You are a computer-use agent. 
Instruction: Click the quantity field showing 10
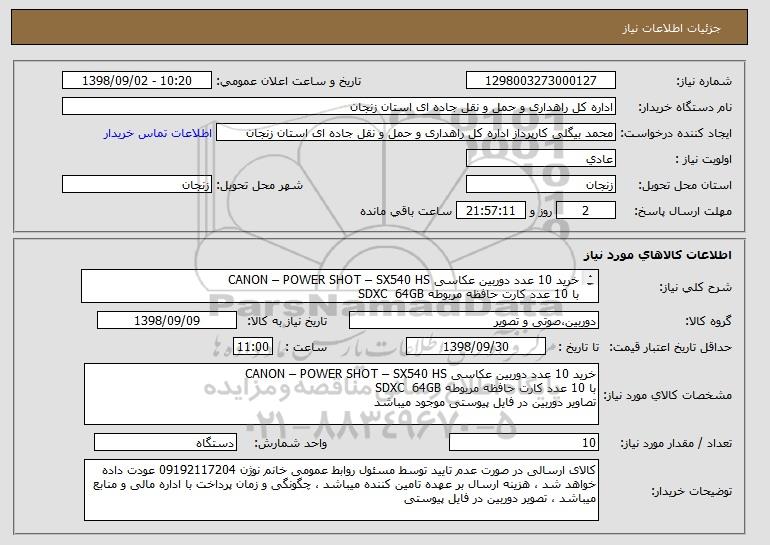(x=524, y=442)
